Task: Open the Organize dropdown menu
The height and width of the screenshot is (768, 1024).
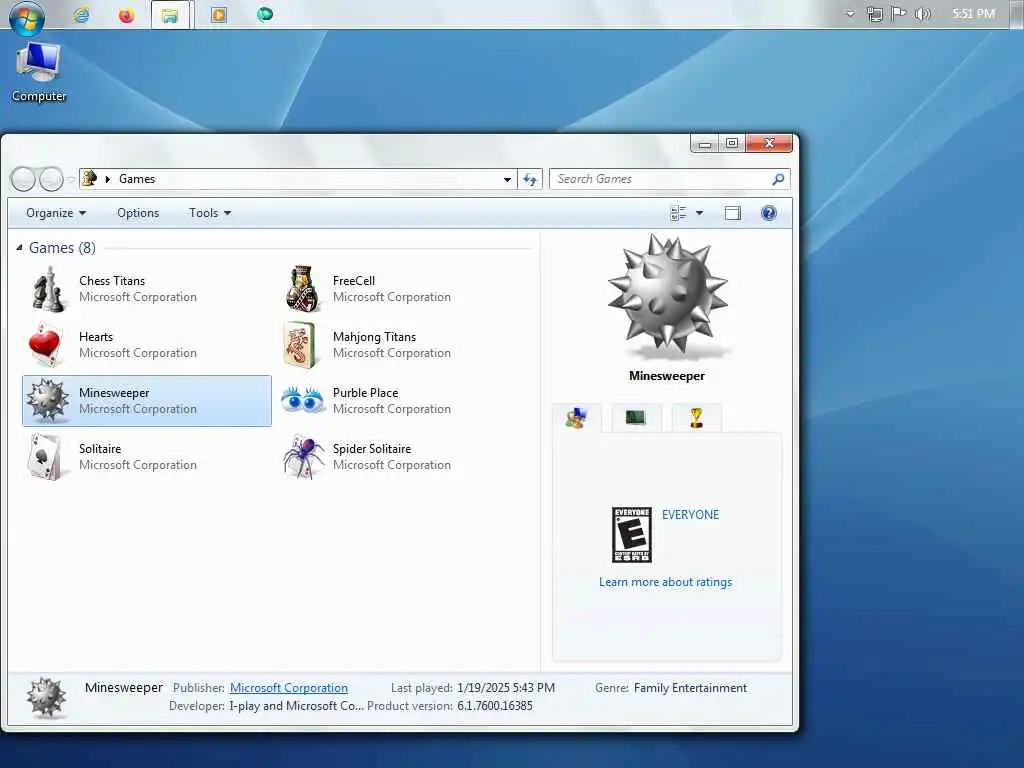Action: point(56,213)
